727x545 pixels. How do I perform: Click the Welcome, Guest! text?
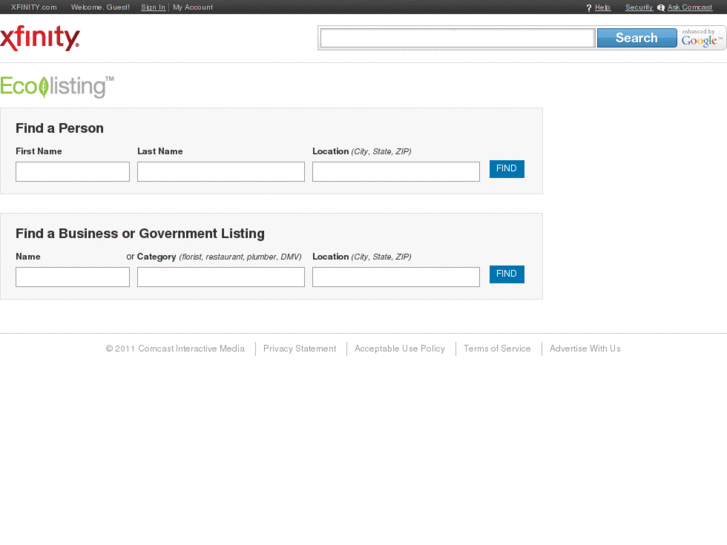pyautogui.click(x=100, y=7)
